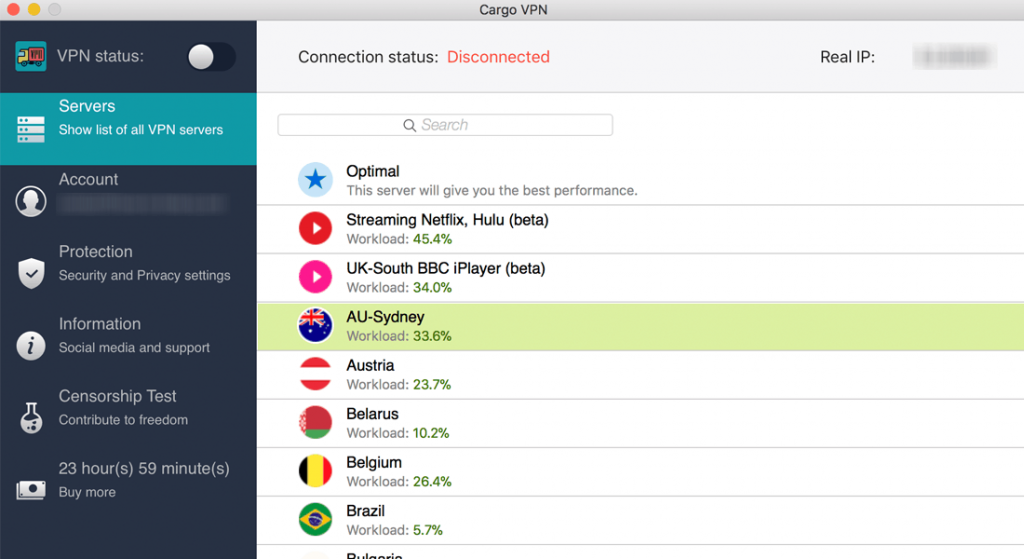Screen dimensions: 1024x559
Task: Click the Buy more money icon
Action: pos(31,490)
